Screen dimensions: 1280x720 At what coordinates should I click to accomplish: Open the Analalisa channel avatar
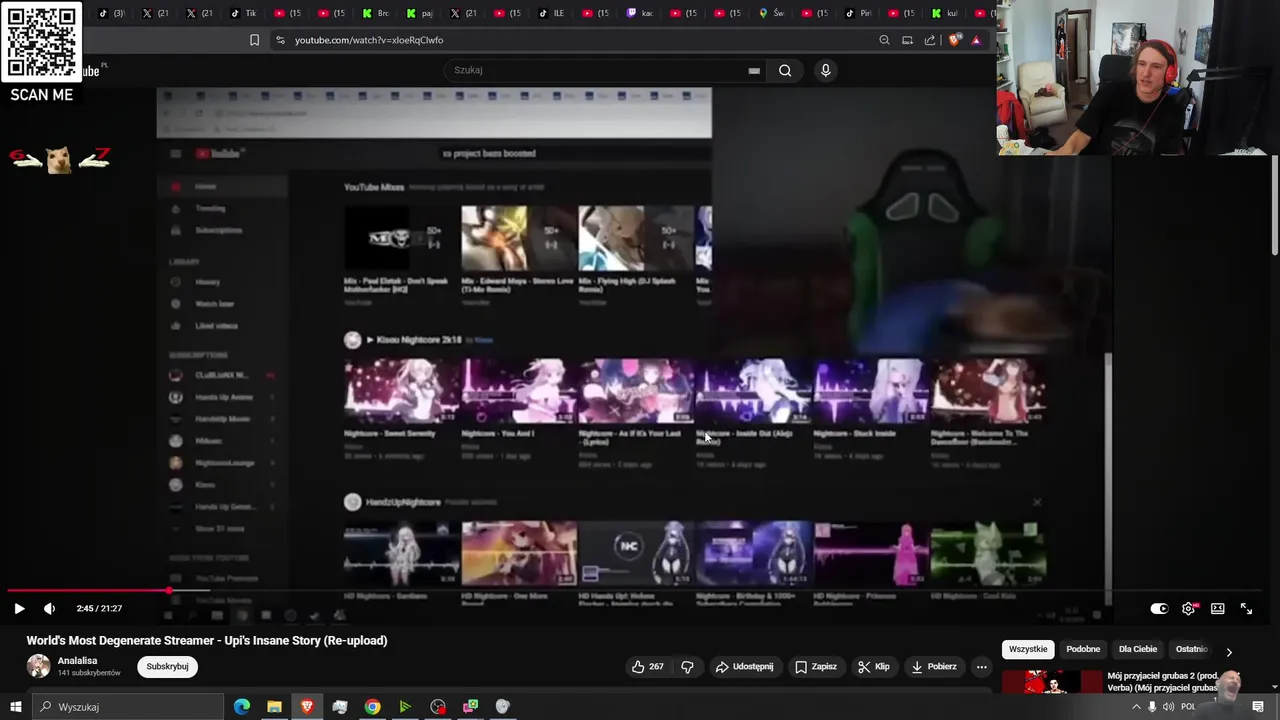[38, 666]
